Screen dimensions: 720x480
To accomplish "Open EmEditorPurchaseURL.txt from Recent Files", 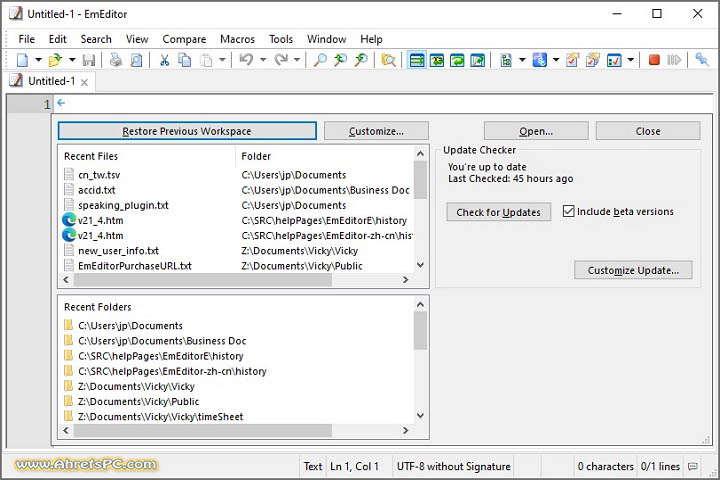I will click(135, 266).
